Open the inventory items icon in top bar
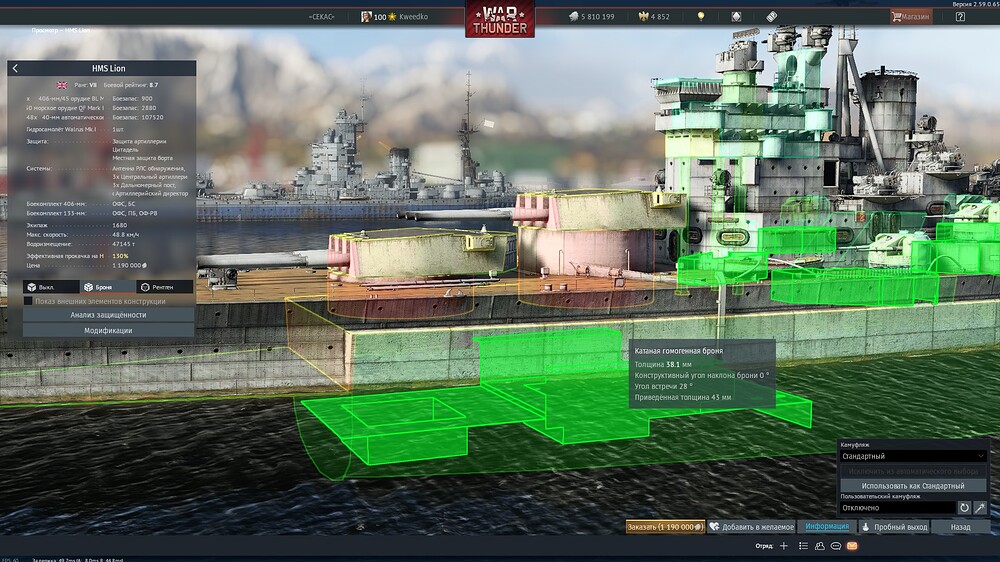This screenshot has width=1000, height=562. click(736, 17)
